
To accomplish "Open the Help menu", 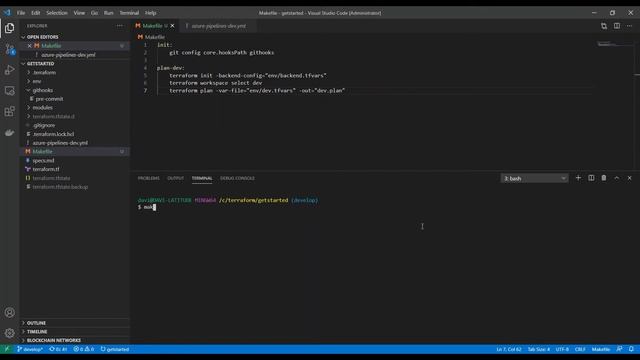I will pyautogui.click(x=150, y=13).
